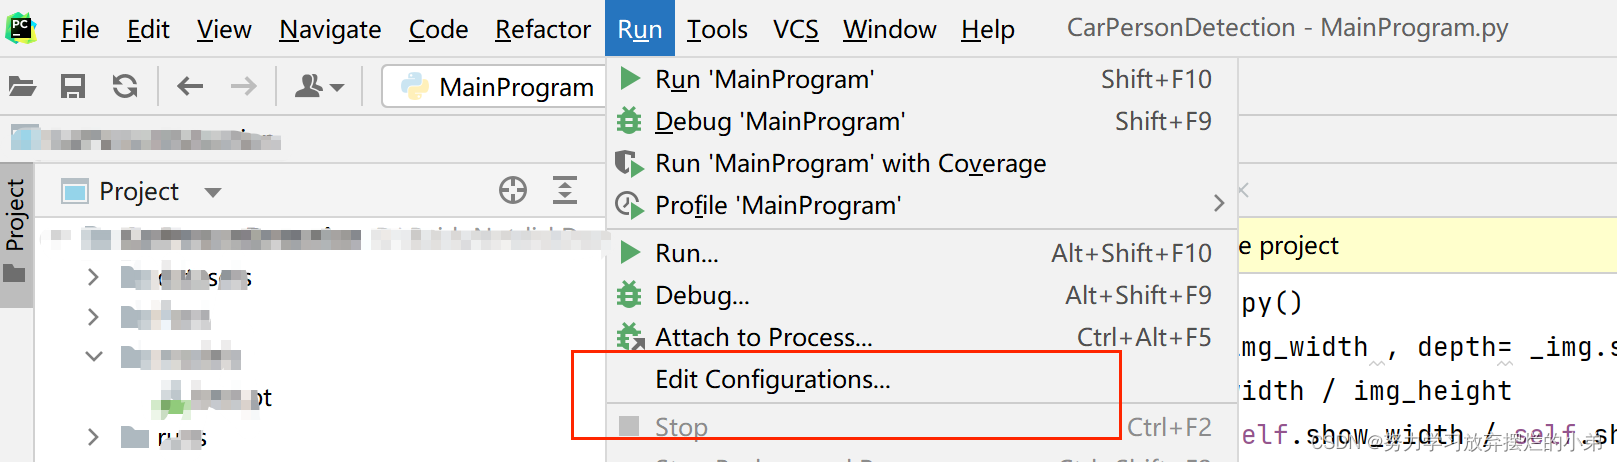The image size is (1617, 462).
Task: Click the Open folder toolbar icon
Action: click(x=22, y=87)
